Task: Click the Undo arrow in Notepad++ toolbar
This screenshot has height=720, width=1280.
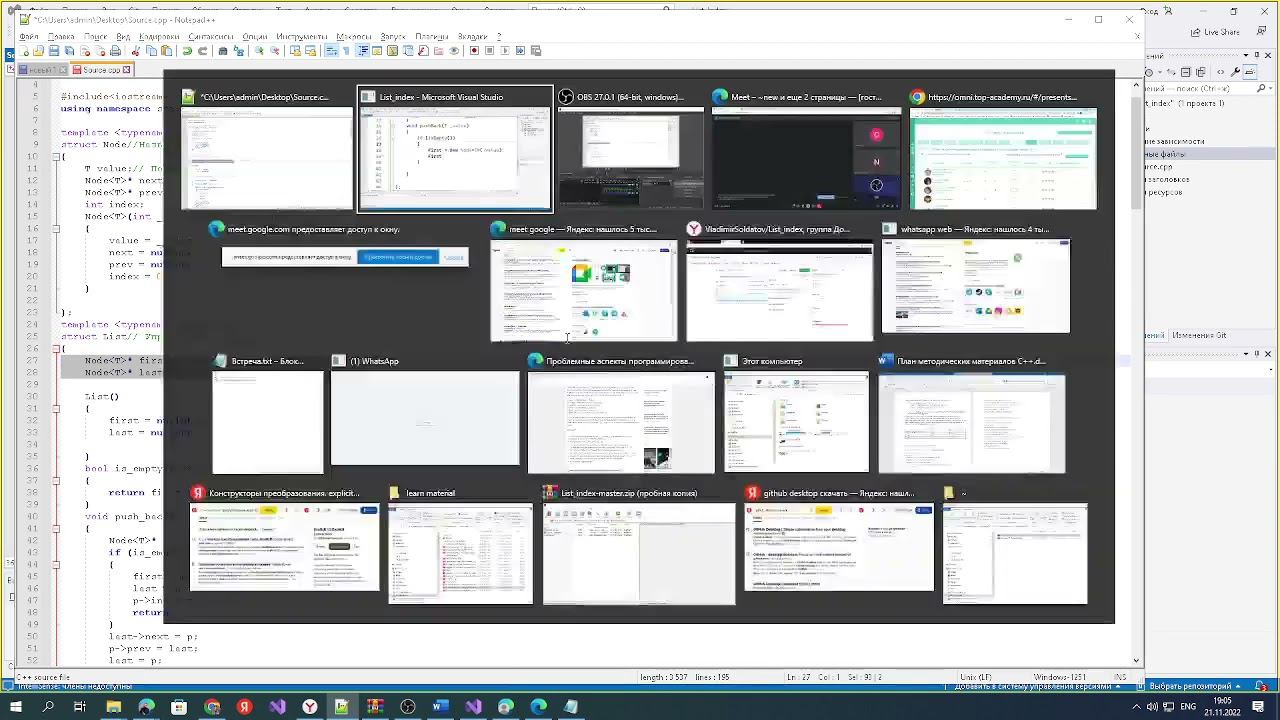Action: tap(187, 51)
